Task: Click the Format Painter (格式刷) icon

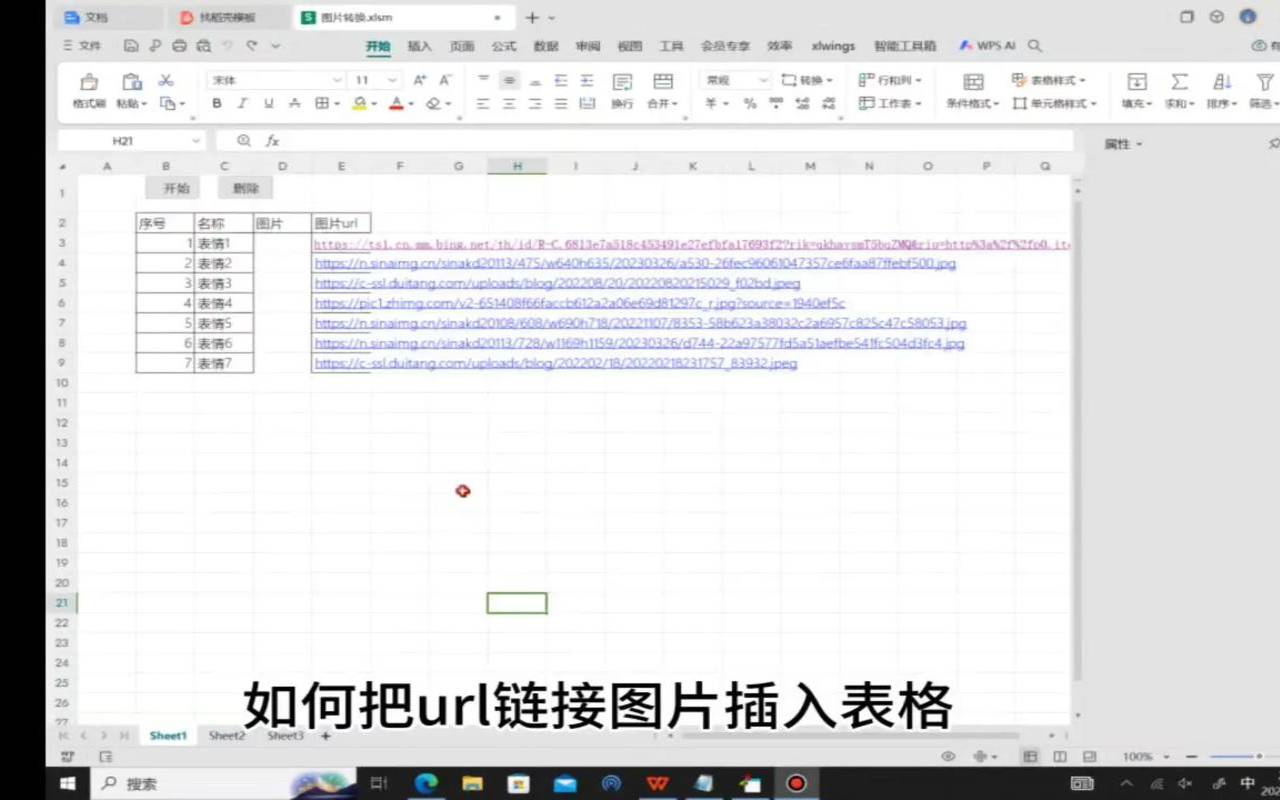Action: pyautogui.click(x=89, y=82)
